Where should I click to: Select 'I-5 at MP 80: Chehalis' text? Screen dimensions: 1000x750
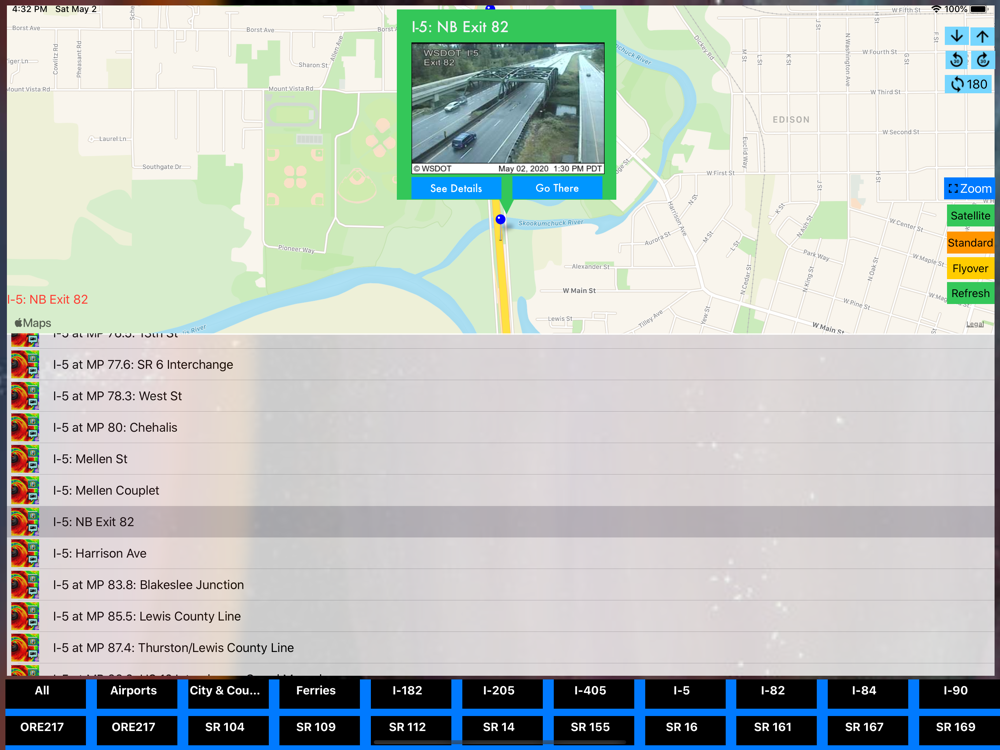tap(115, 427)
